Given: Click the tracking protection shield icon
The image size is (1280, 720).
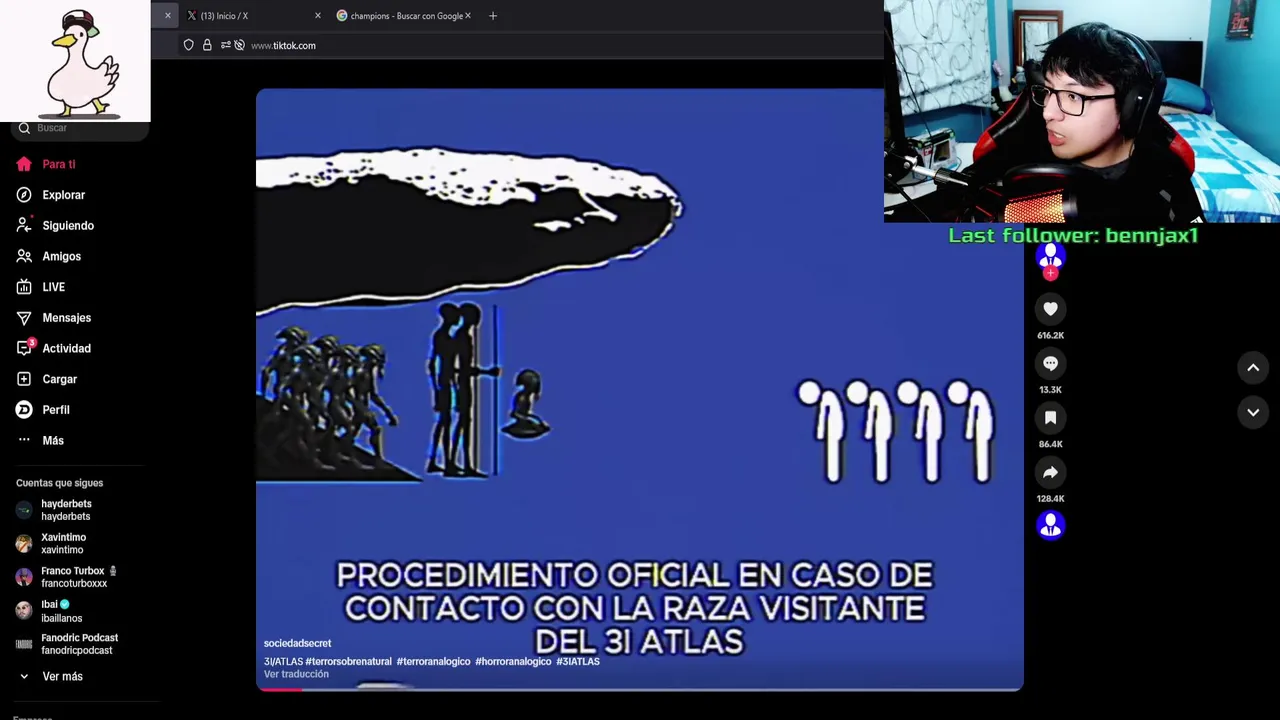Looking at the screenshot, I should tap(188, 45).
